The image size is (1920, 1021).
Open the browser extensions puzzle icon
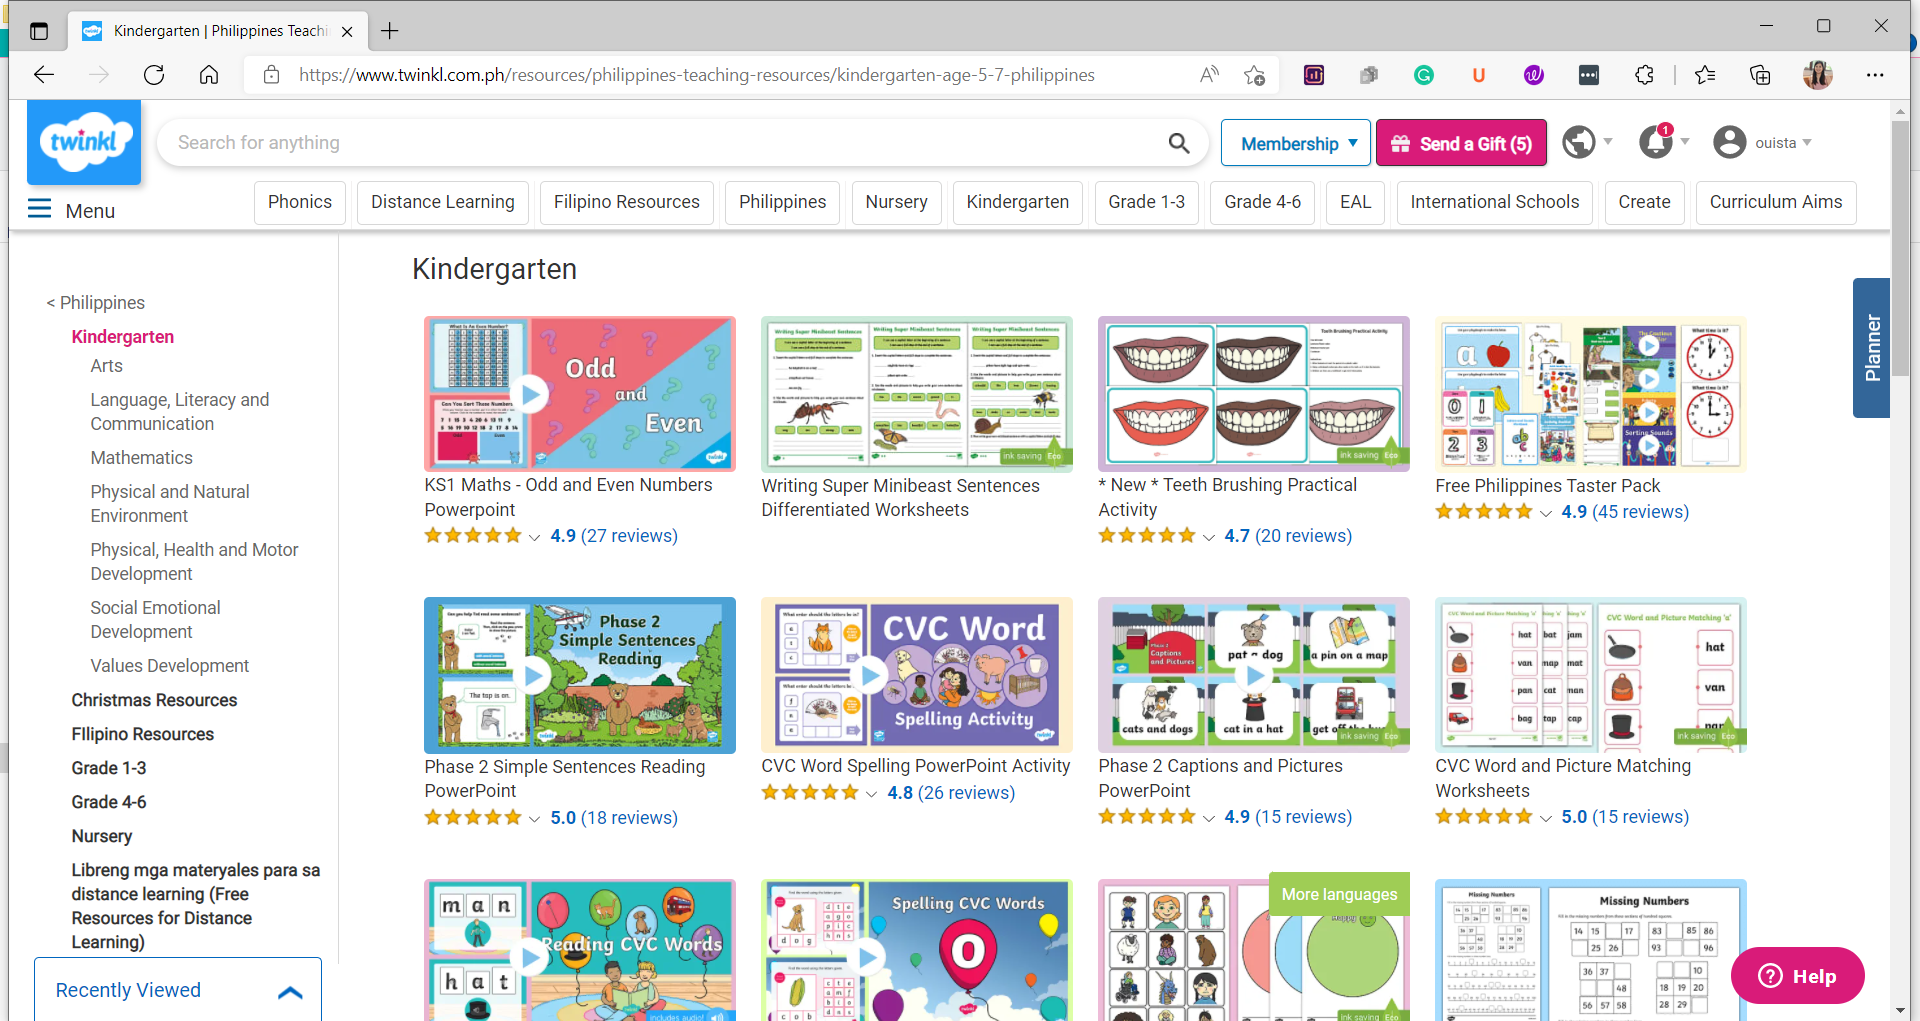point(1644,75)
